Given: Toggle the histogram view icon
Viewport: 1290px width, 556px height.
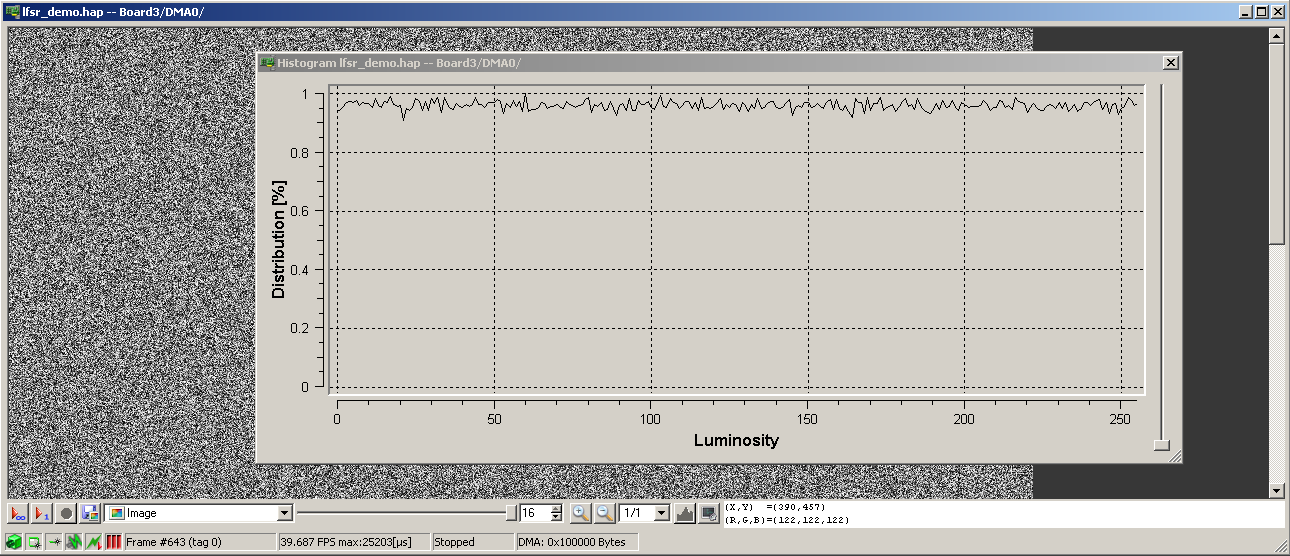Looking at the screenshot, I should [x=685, y=513].
